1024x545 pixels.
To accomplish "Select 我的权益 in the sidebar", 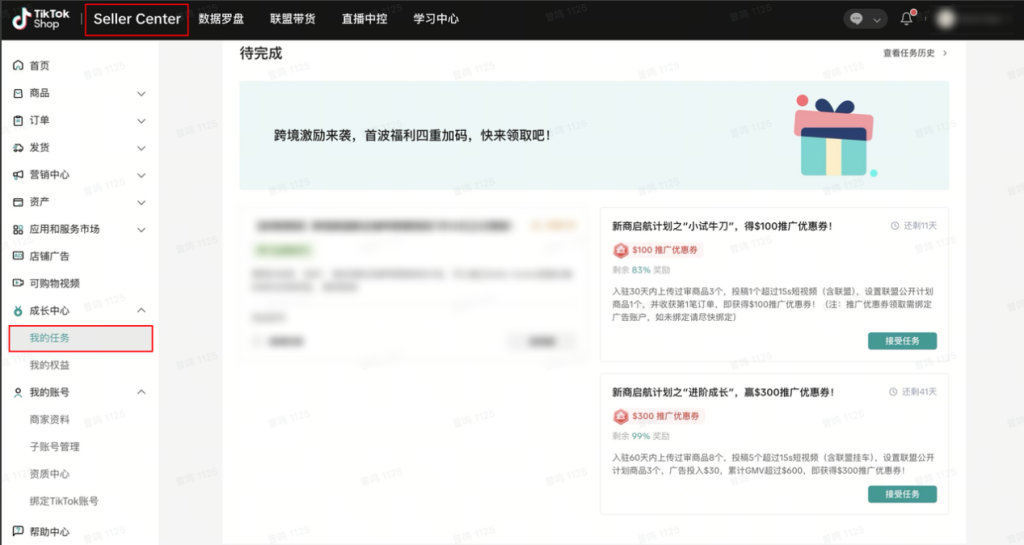I will (x=50, y=365).
